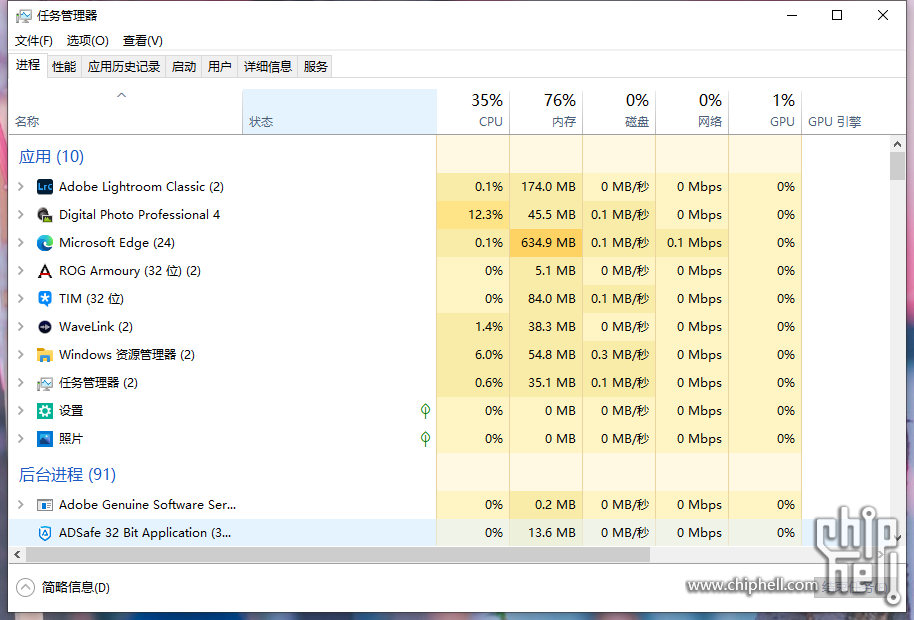Open the 文件(F) menu
The height and width of the screenshot is (620, 914).
click(34, 41)
